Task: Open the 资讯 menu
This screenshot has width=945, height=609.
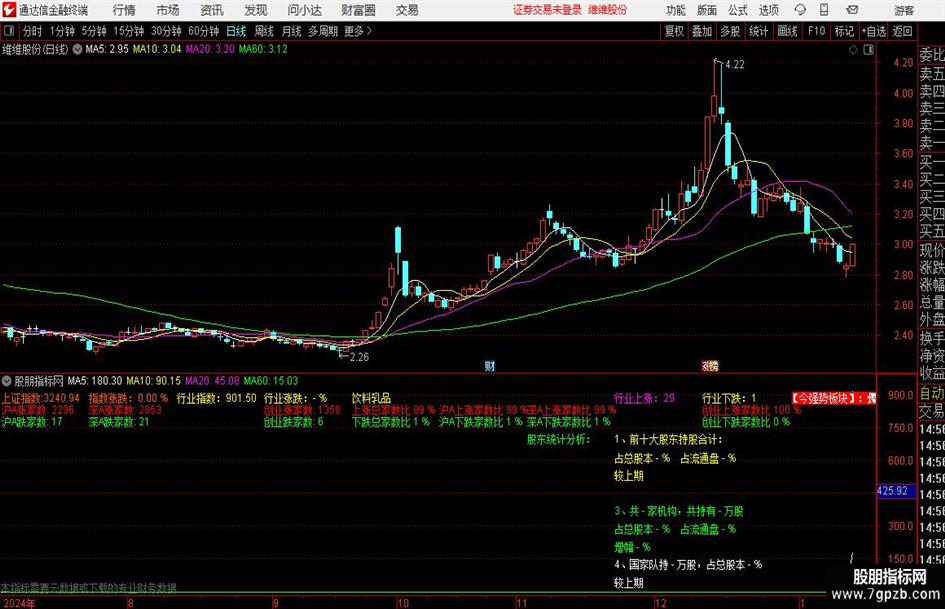Action: click(x=212, y=10)
